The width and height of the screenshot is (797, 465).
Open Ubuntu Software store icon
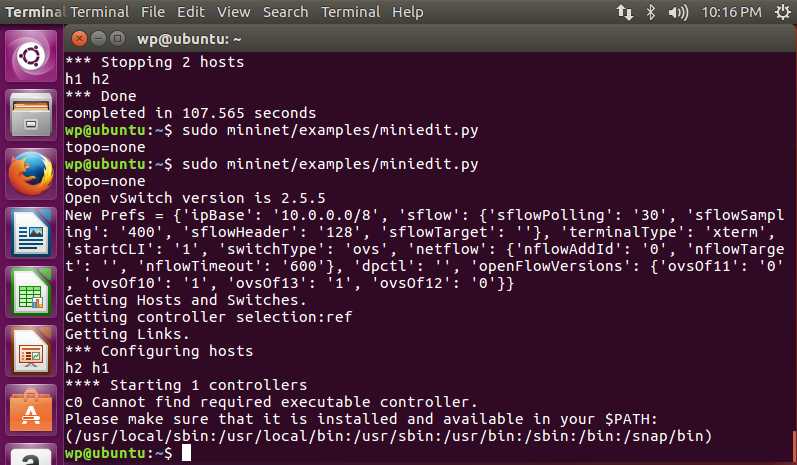pyautogui.click(x=31, y=410)
